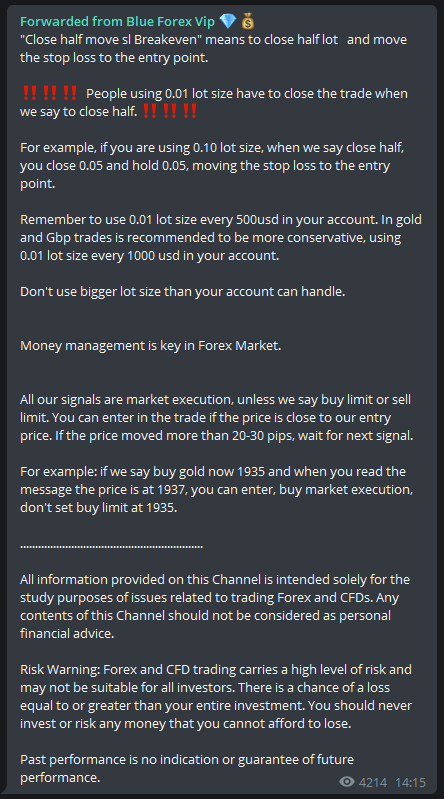Click the 'buy gold now 1935' example paragraph
The height and width of the screenshot is (799, 444).
216,490
